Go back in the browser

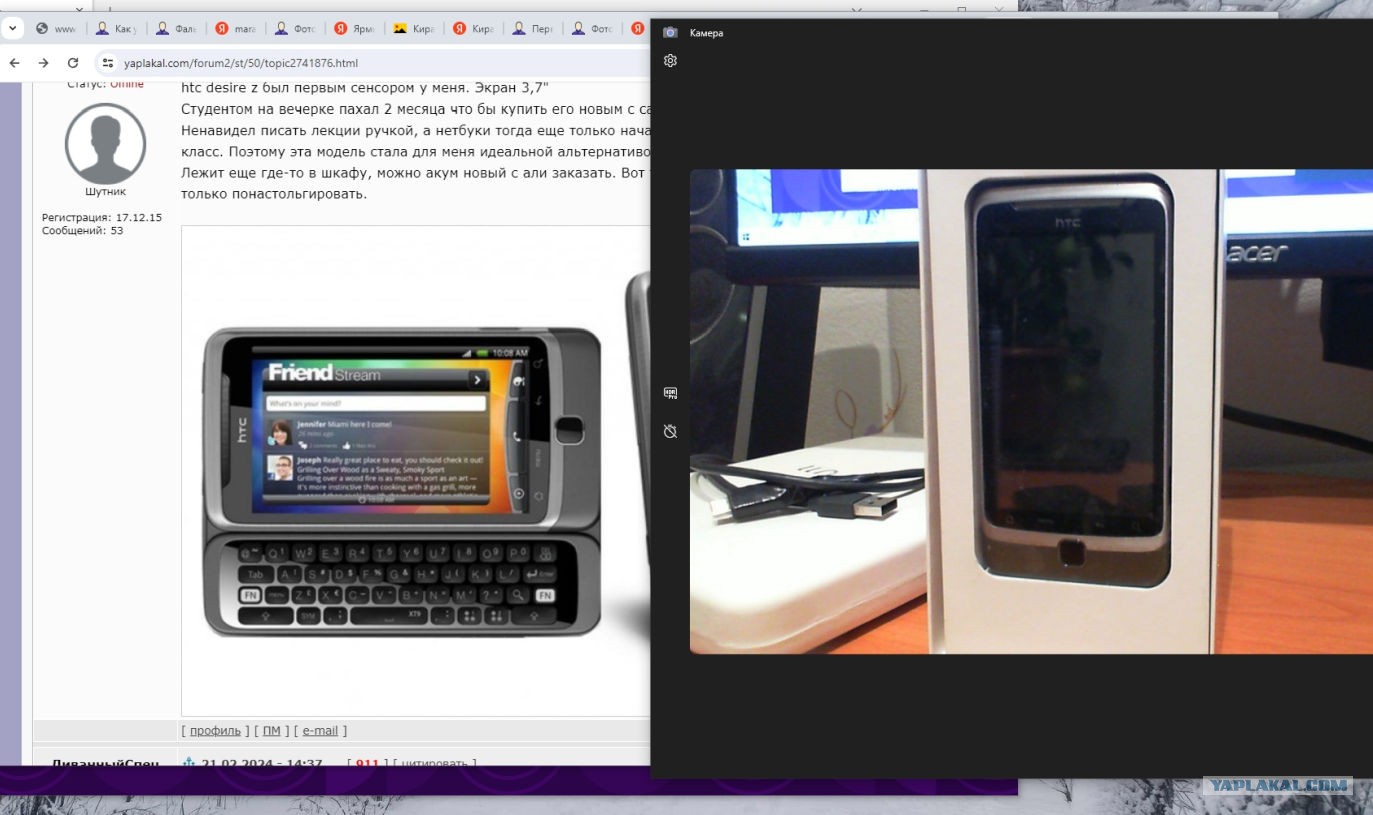coord(14,63)
